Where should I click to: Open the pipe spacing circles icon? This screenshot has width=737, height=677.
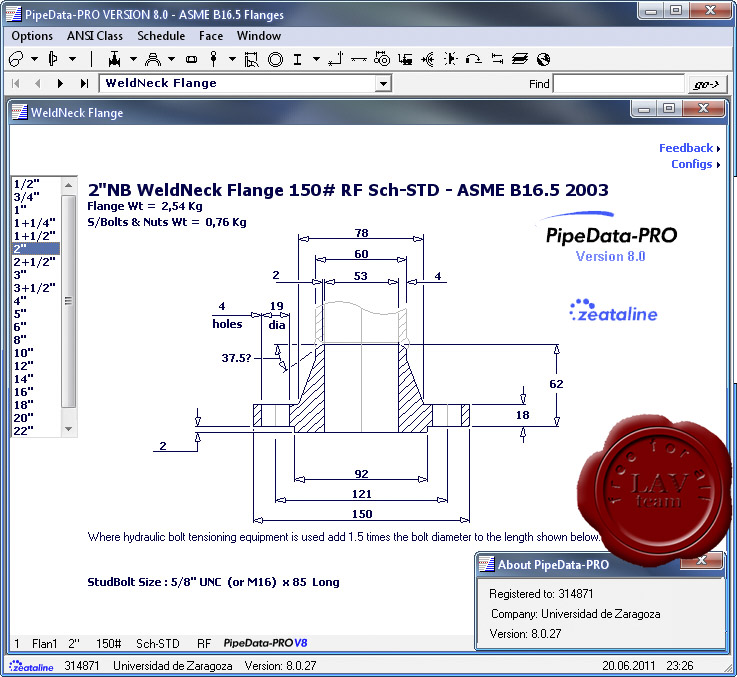pos(382,59)
